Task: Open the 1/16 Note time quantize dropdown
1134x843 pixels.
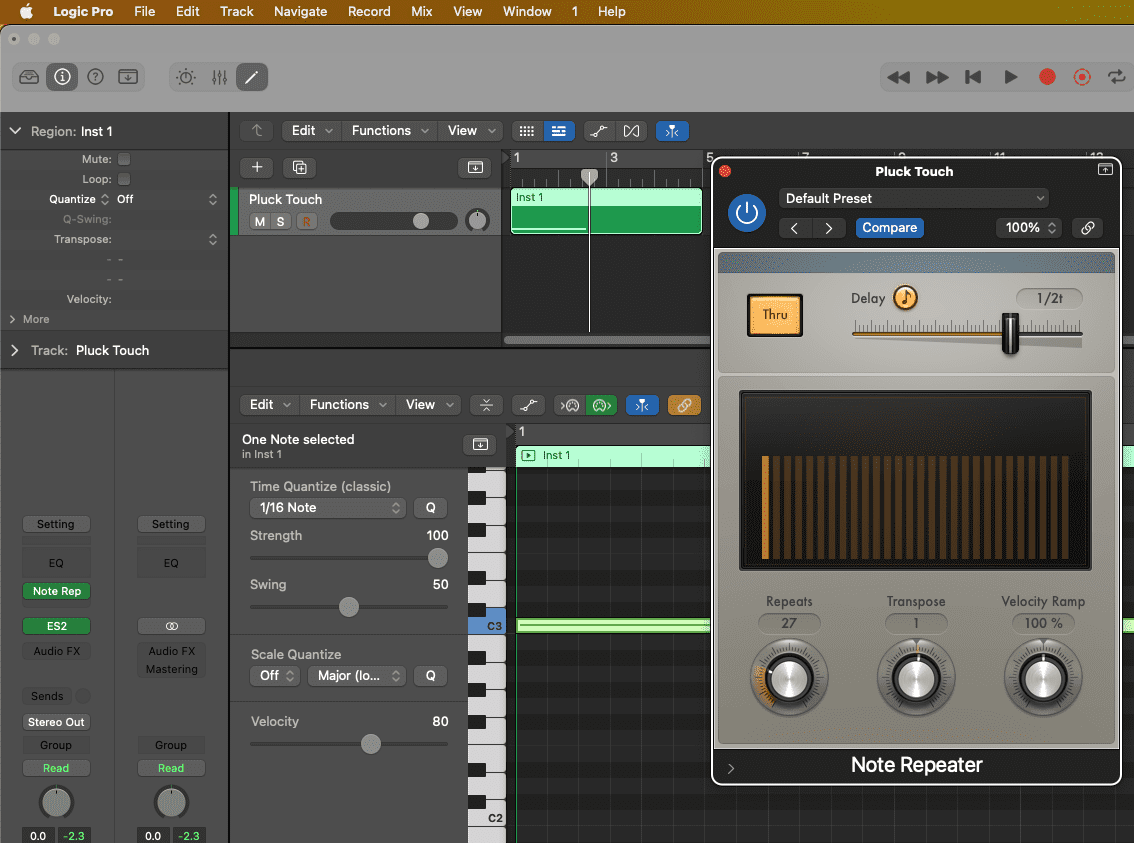Action: [328, 508]
